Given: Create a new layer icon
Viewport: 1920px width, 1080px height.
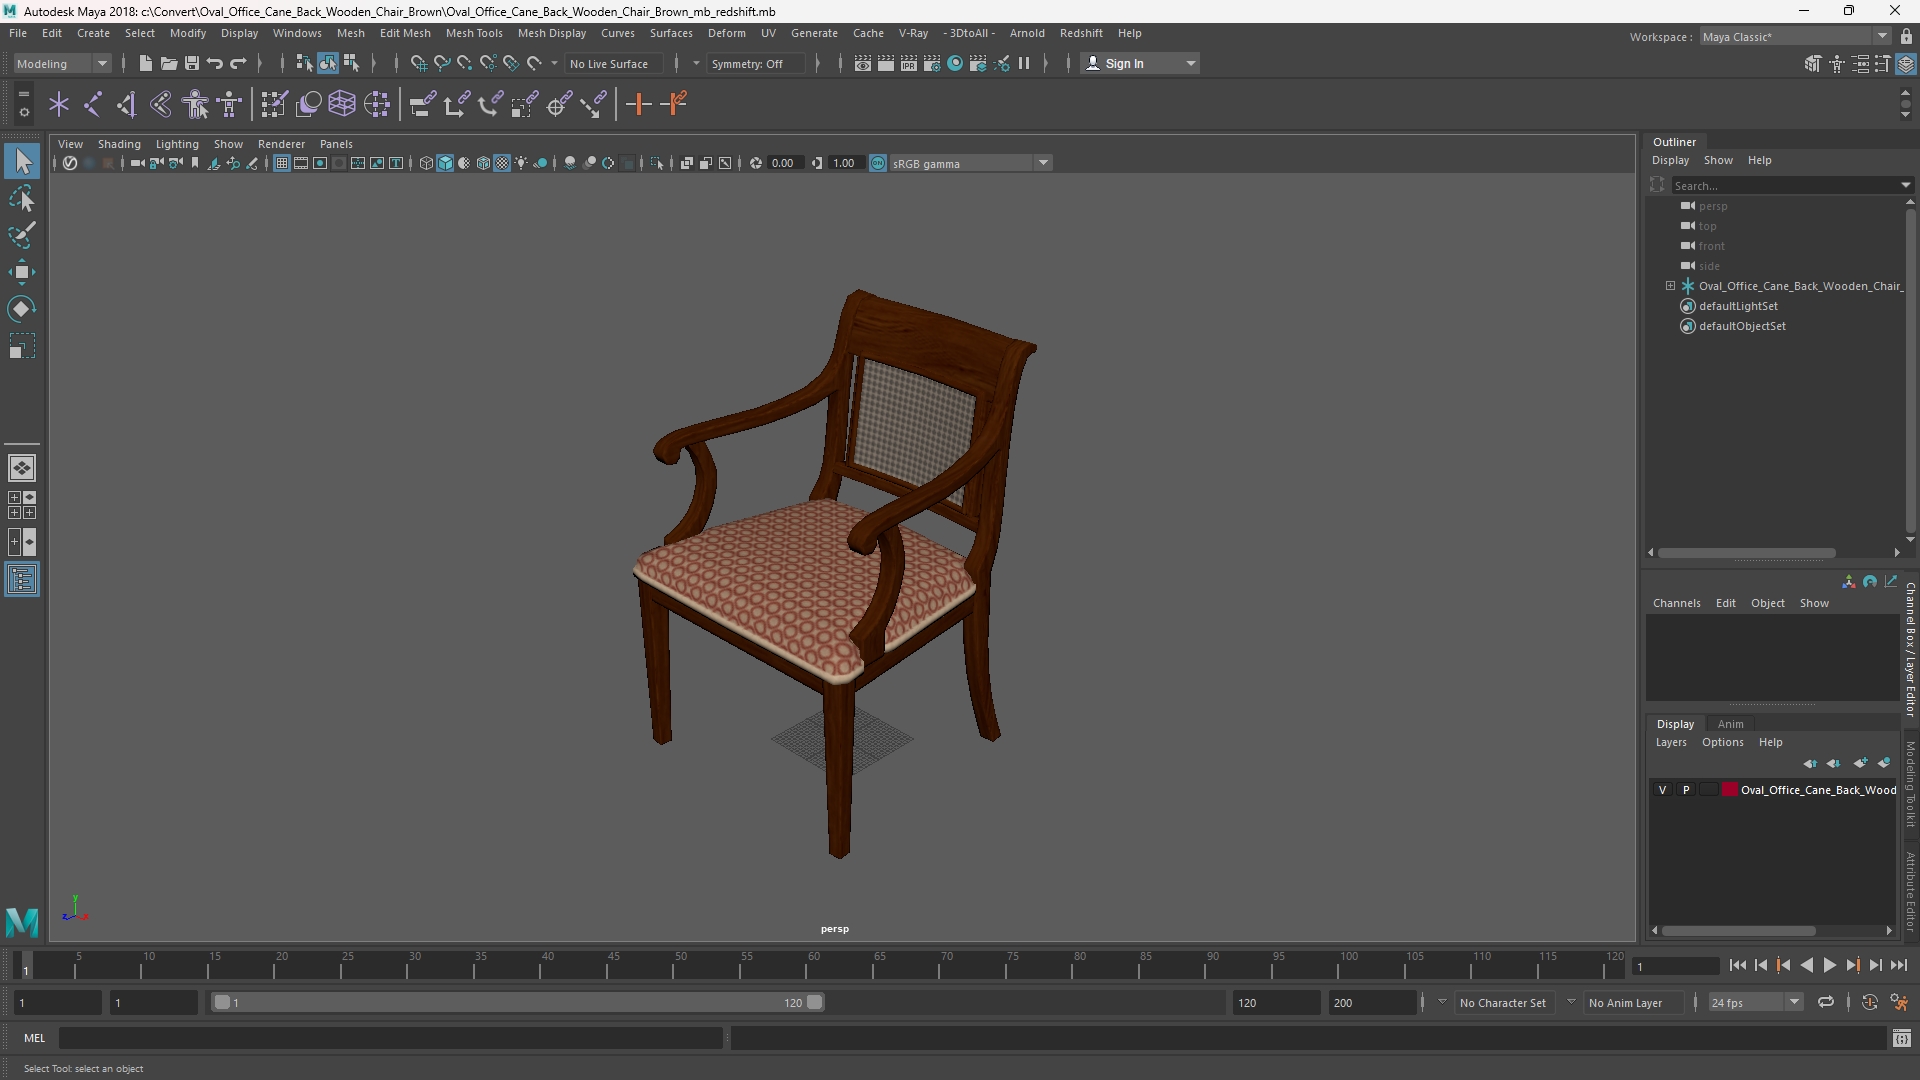Looking at the screenshot, I should pyautogui.click(x=1860, y=763).
